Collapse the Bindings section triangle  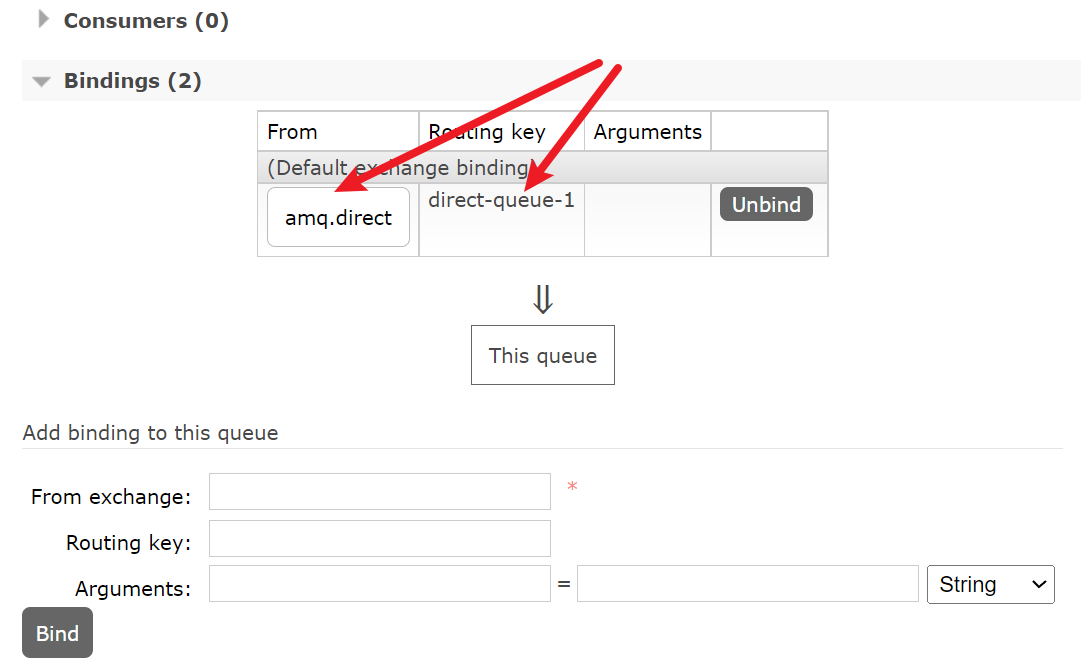point(41,82)
